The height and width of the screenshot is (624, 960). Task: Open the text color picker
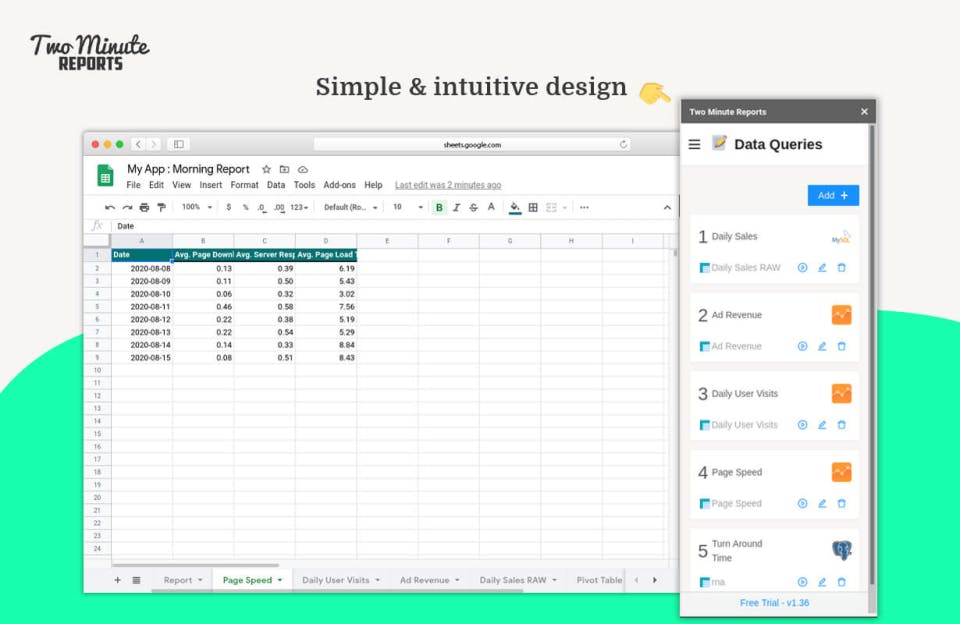tap(491, 208)
